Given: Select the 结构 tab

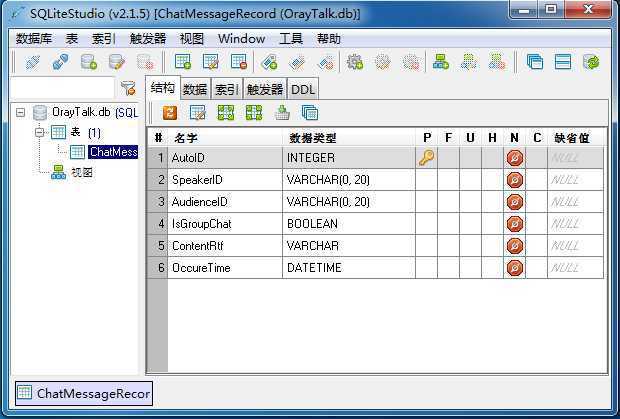Looking at the screenshot, I should (163, 87).
